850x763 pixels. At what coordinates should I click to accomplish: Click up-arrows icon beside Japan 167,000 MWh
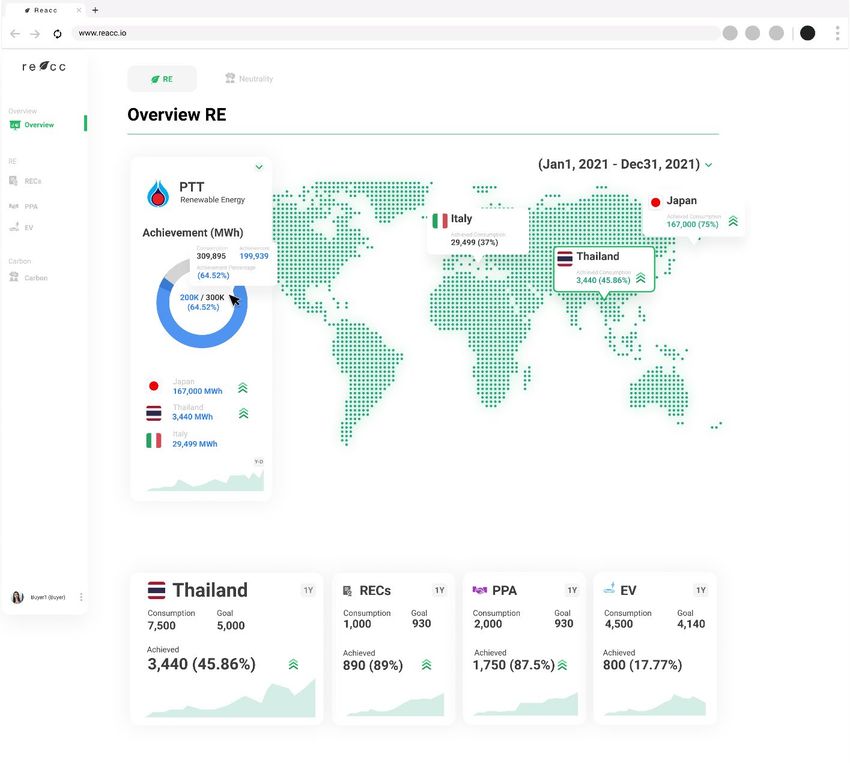[243, 388]
